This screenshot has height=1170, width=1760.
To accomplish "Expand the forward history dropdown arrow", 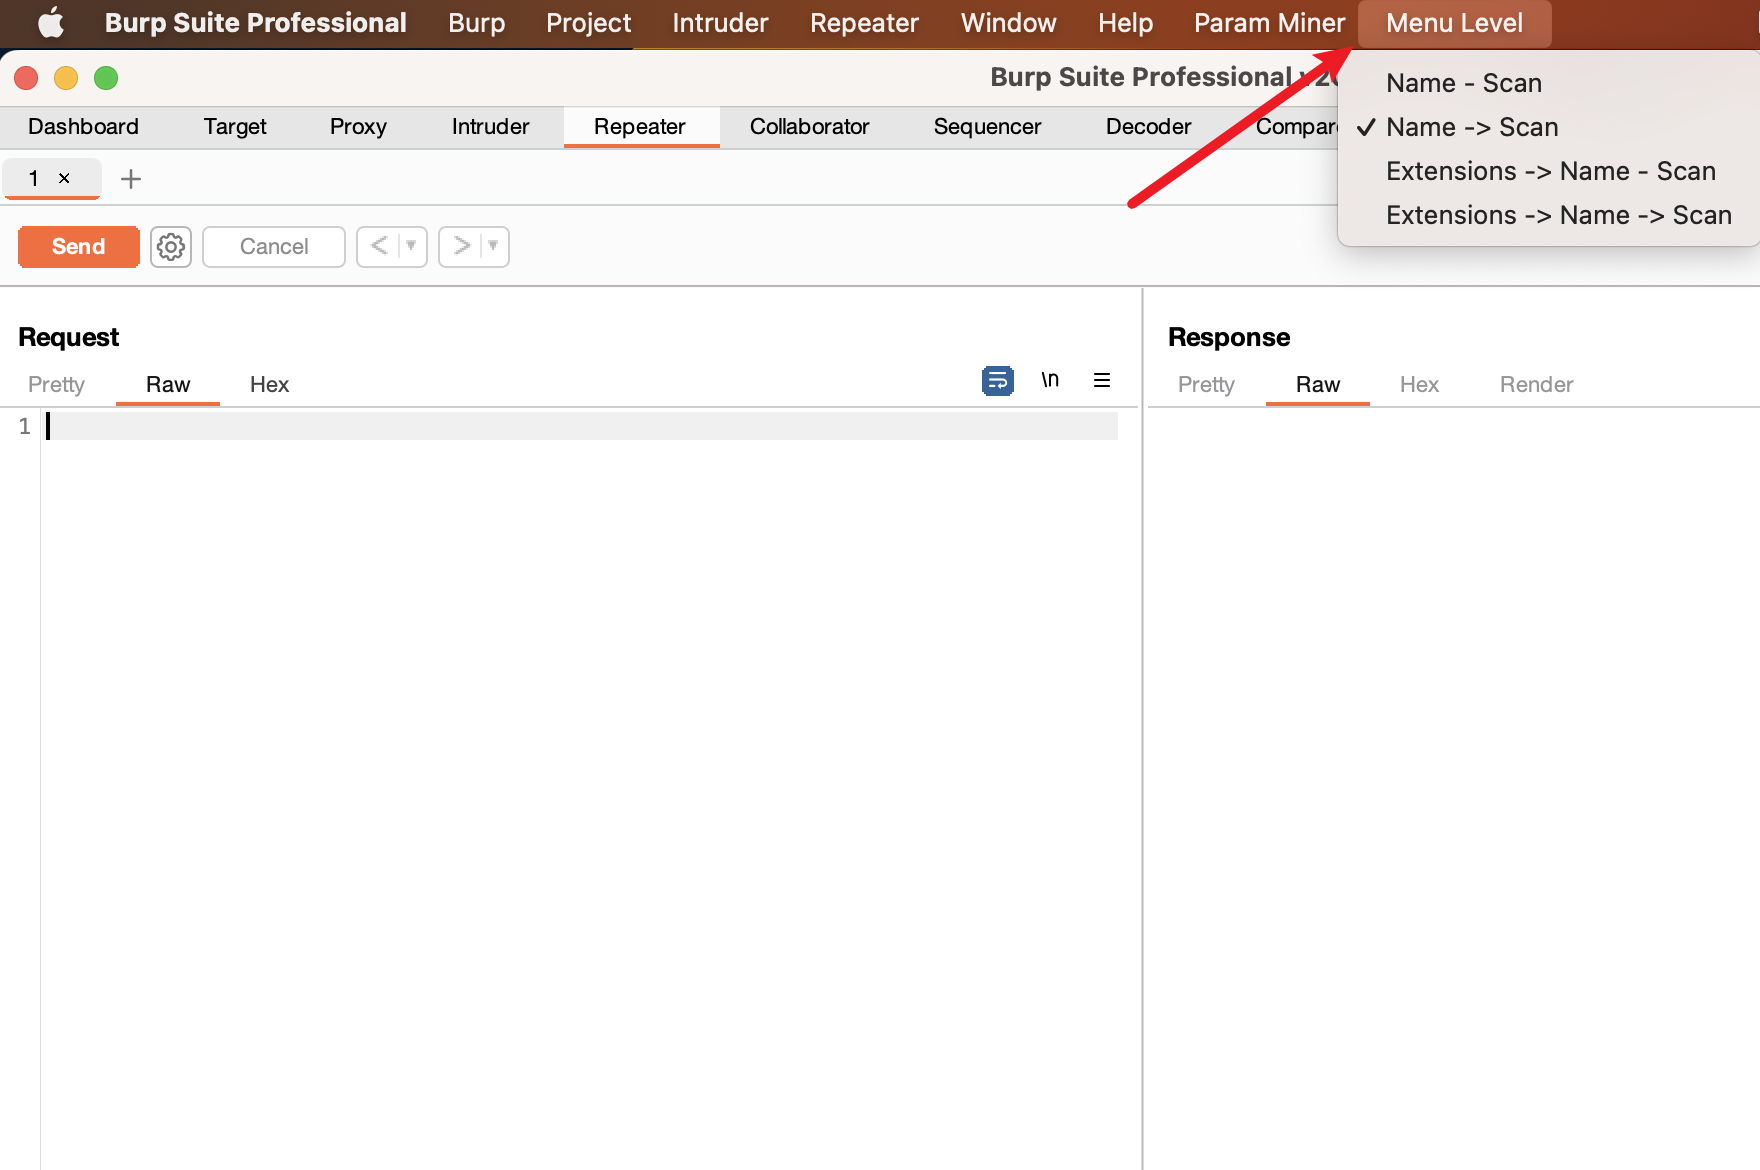I will (x=493, y=246).
